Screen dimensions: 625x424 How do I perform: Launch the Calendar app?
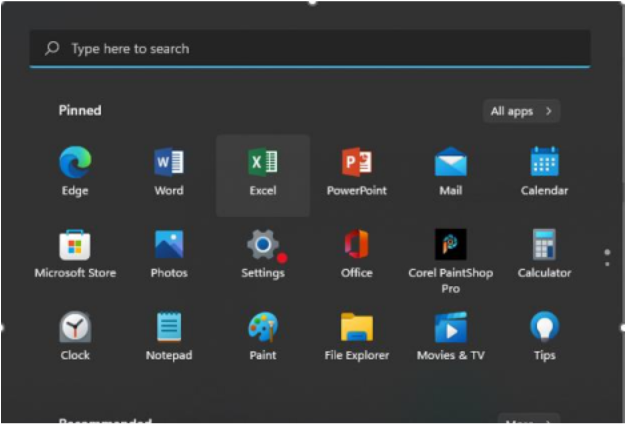(544, 161)
